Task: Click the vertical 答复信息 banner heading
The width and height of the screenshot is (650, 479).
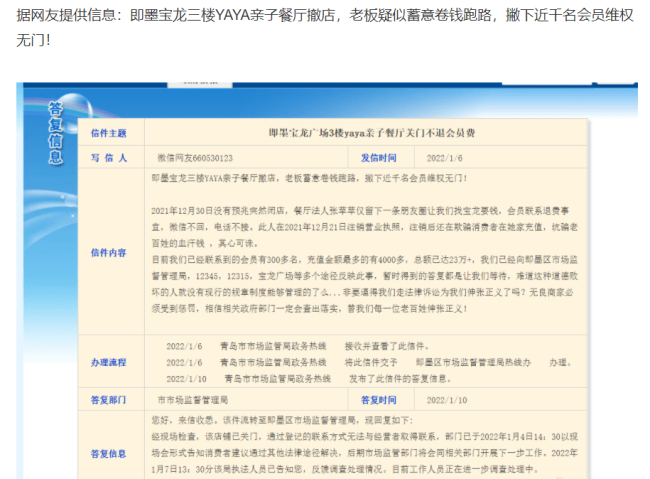Action: pyautogui.click(x=56, y=133)
